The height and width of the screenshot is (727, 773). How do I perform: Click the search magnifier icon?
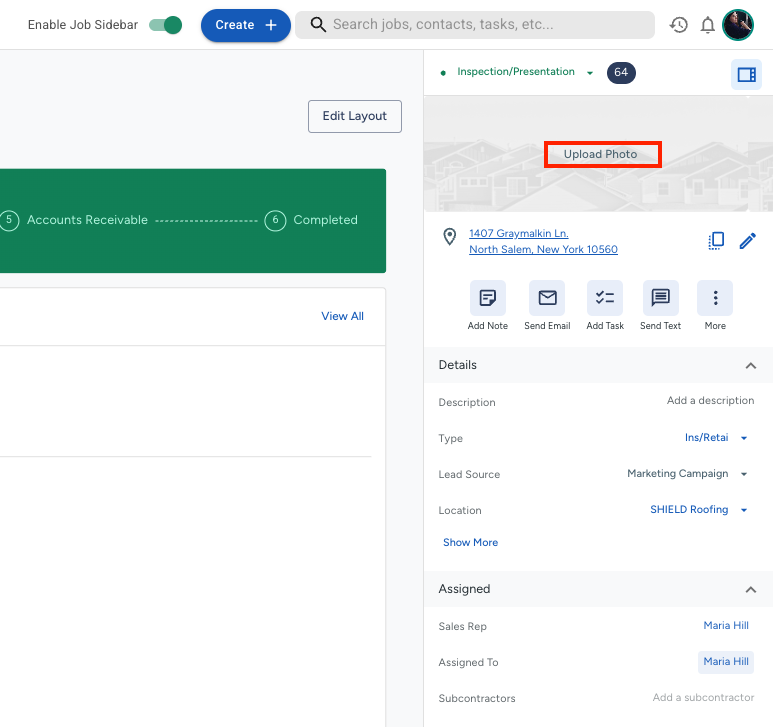coord(318,25)
